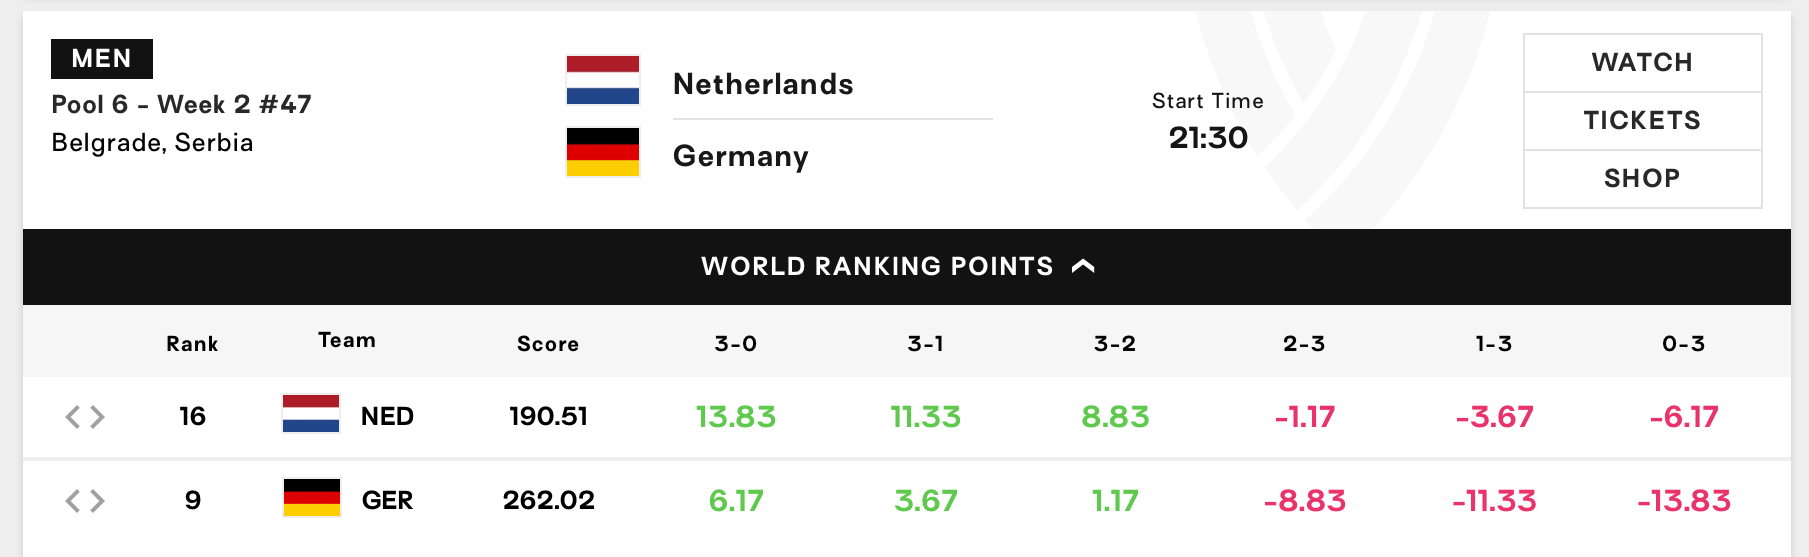Open the SHOP button

coord(1642,179)
